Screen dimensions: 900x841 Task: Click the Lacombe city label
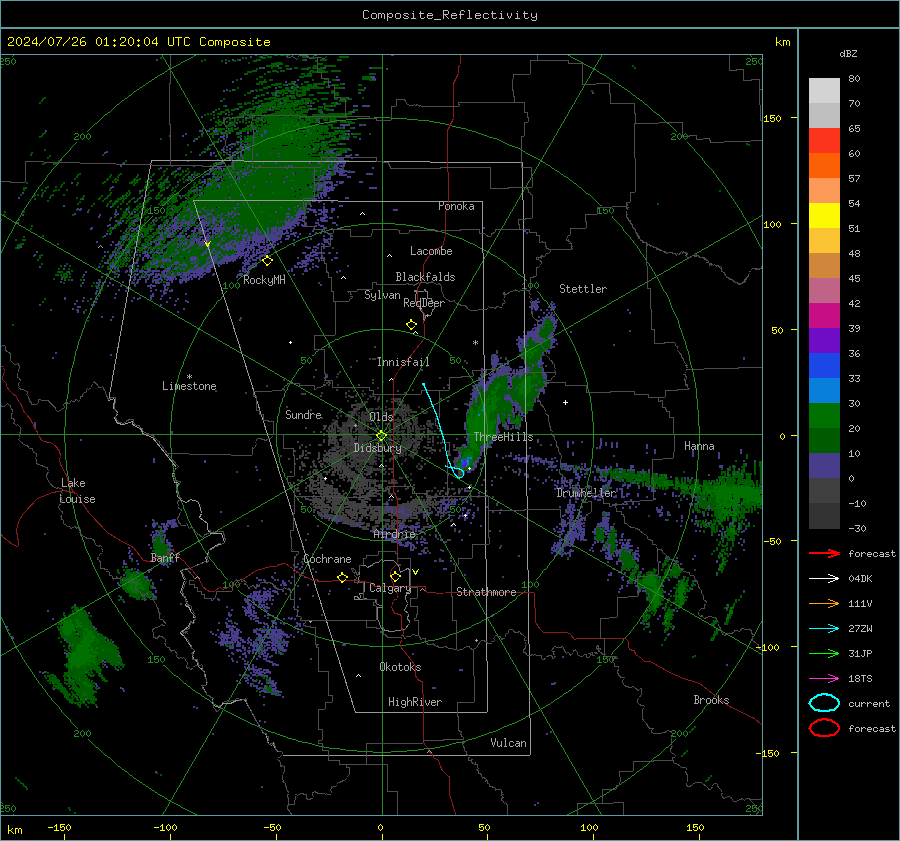tap(431, 251)
